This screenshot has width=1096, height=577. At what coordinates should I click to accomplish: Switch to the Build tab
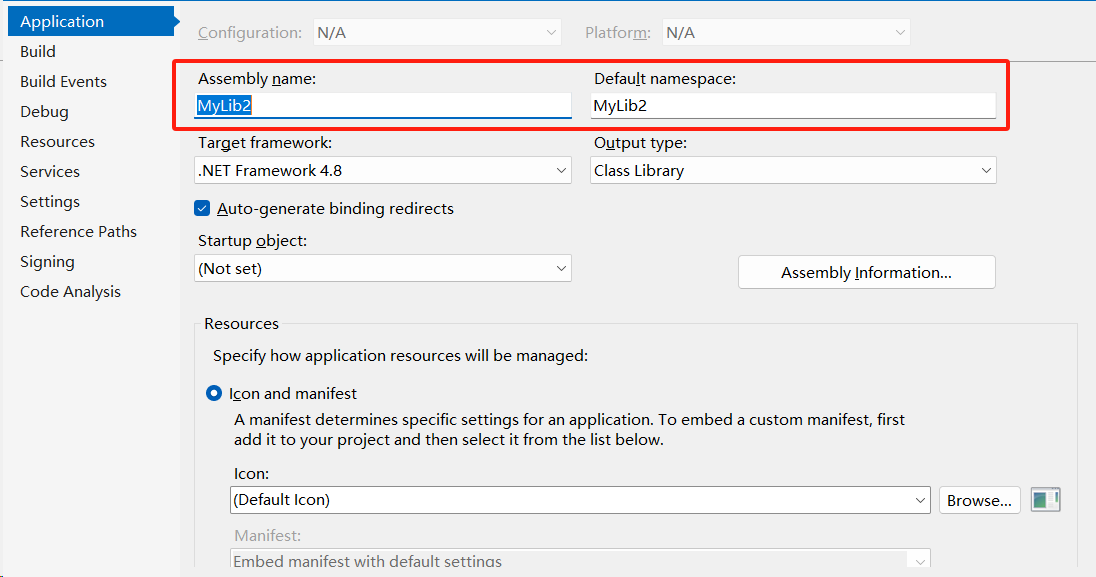(38, 52)
